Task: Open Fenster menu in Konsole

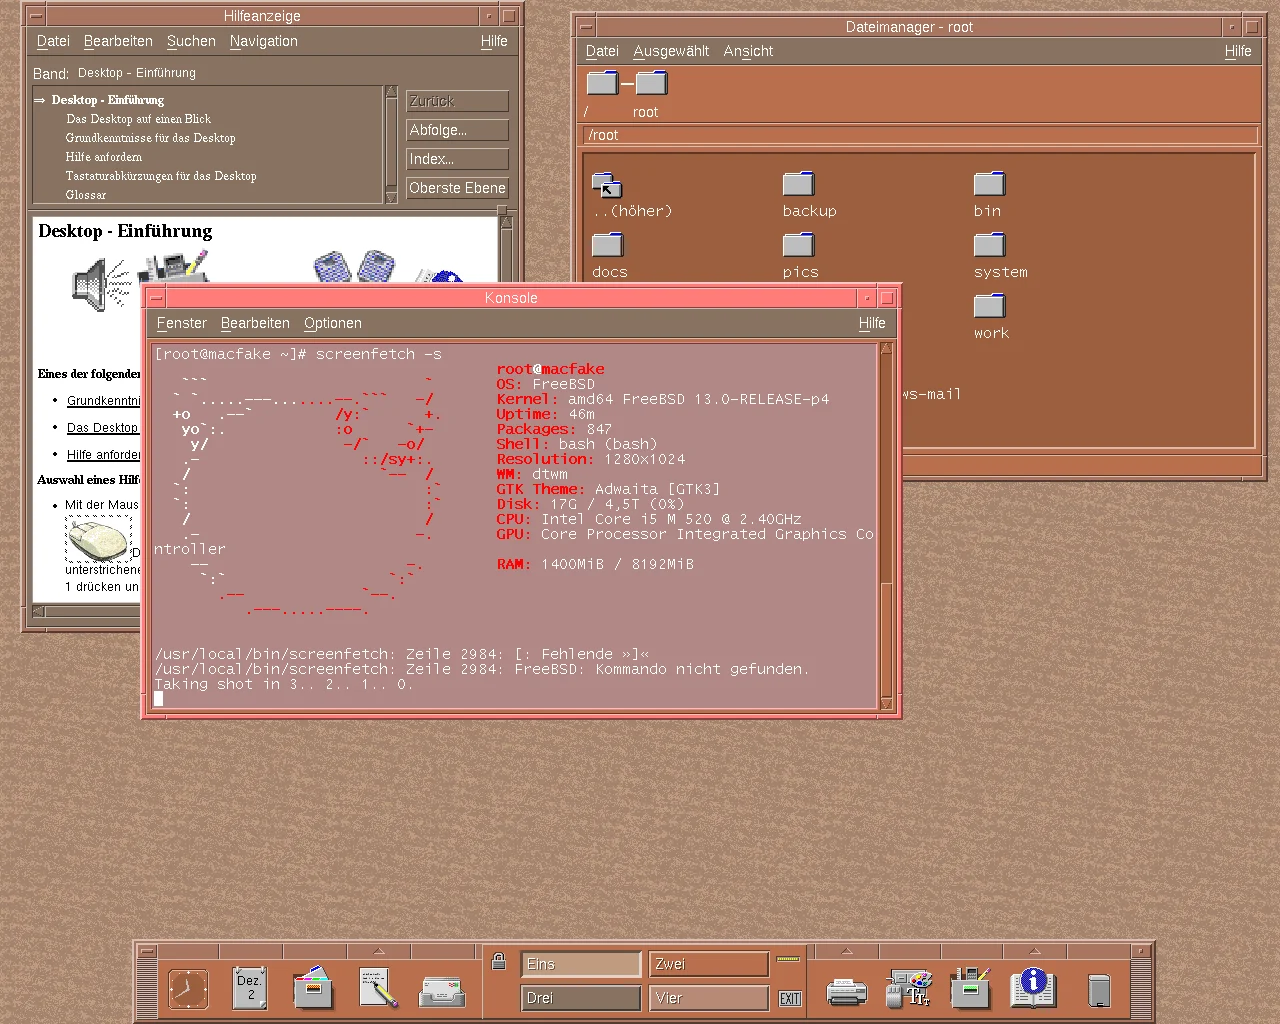Action: point(182,323)
